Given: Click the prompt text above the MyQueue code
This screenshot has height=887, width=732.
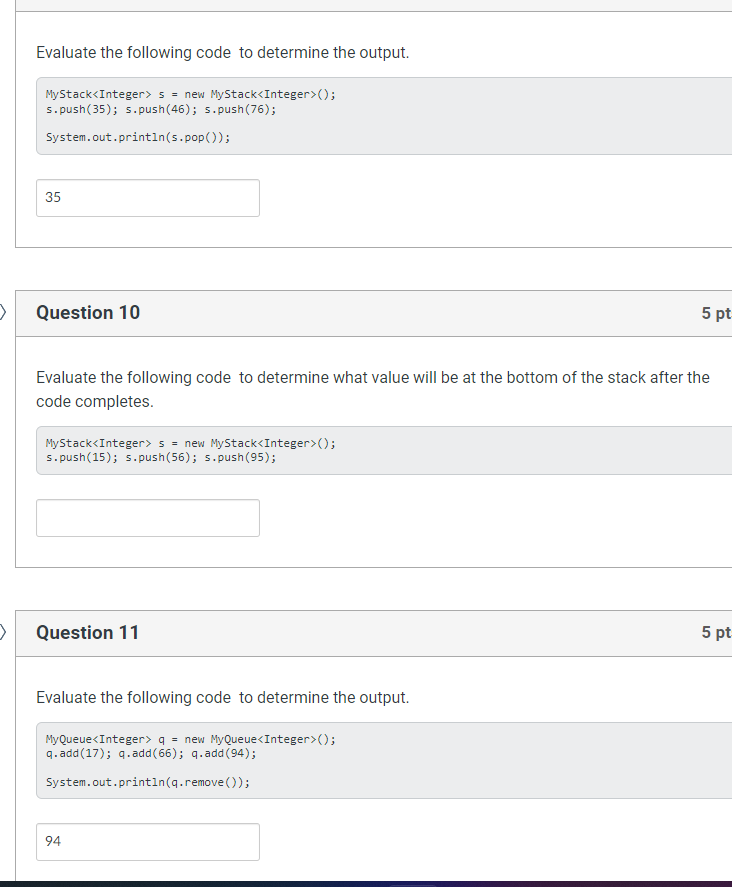Looking at the screenshot, I should coord(222,697).
